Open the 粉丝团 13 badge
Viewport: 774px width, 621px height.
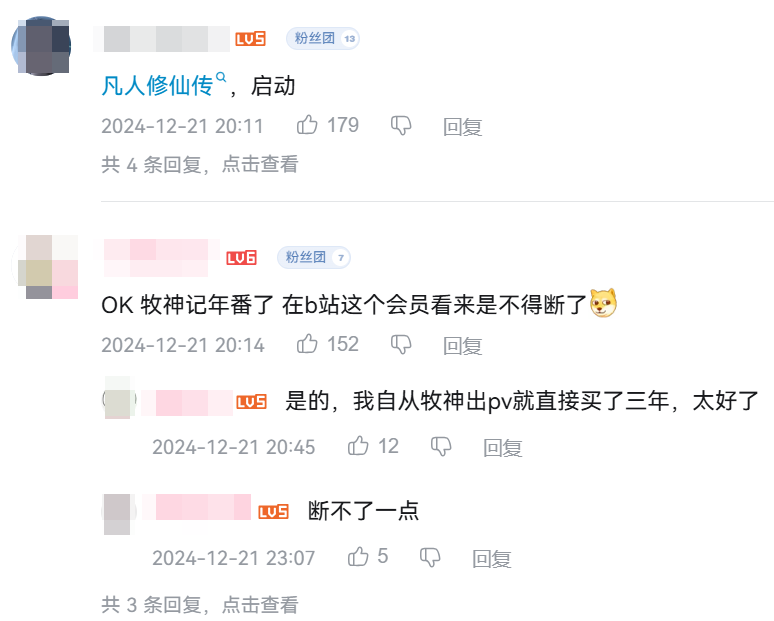coord(323,39)
